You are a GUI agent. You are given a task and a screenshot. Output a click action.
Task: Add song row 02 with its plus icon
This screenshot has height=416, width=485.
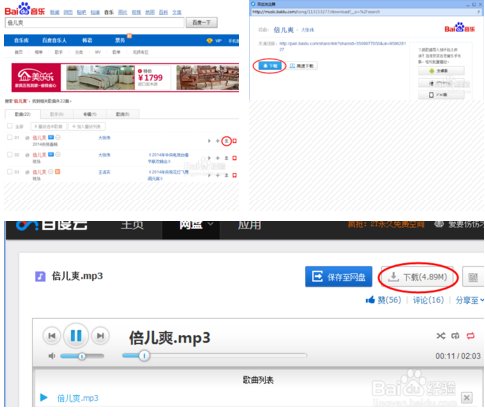[x=218, y=158]
